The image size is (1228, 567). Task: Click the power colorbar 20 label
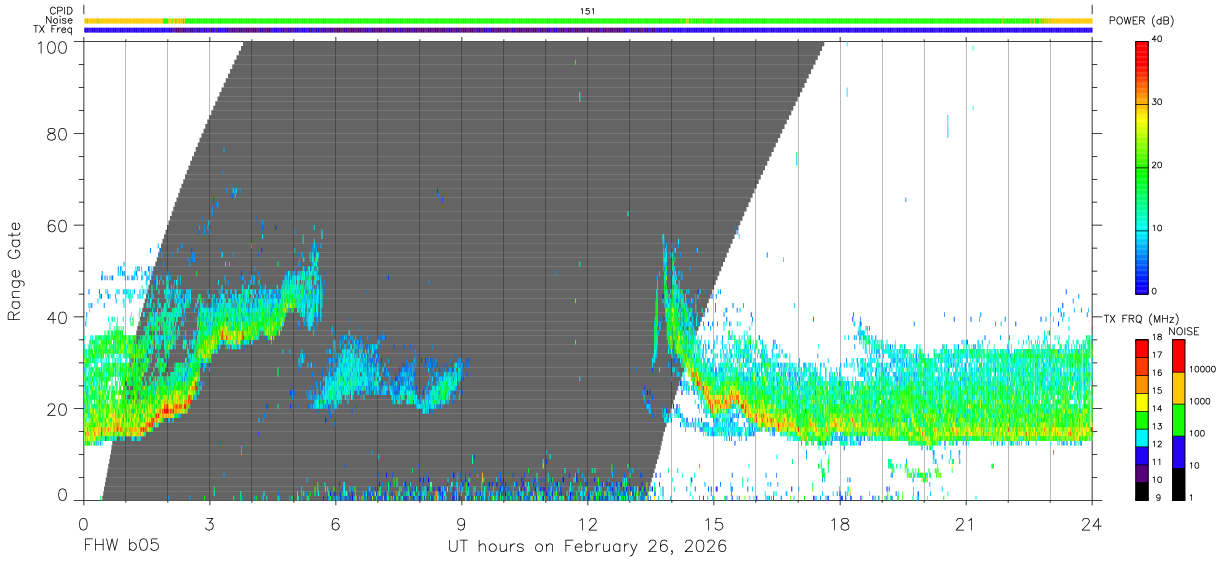1157,165
